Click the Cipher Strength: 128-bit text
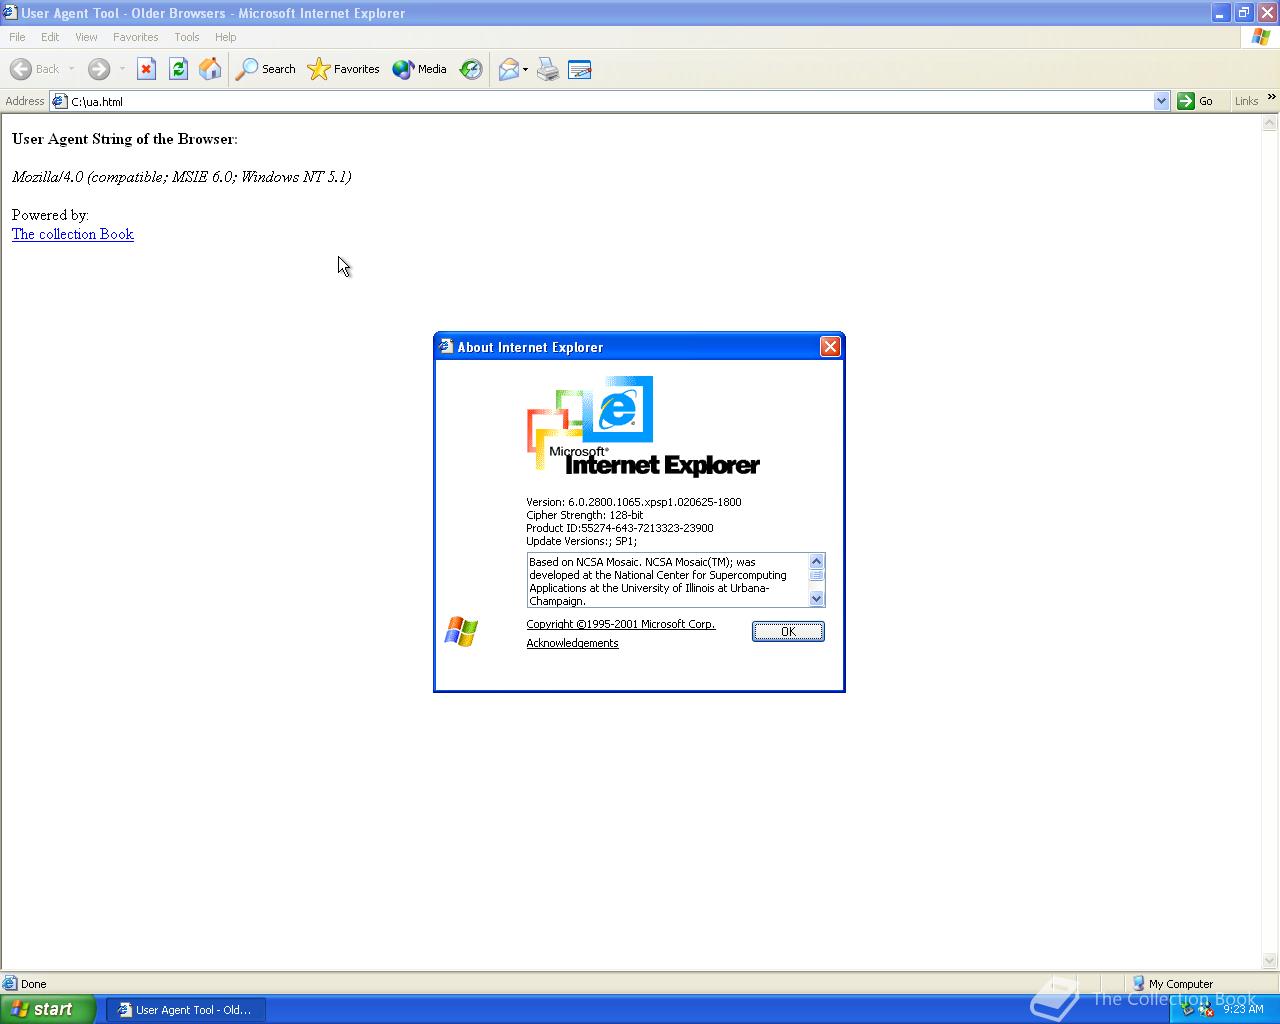The height and width of the screenshot is (1024, 1280). pos(585,515)
